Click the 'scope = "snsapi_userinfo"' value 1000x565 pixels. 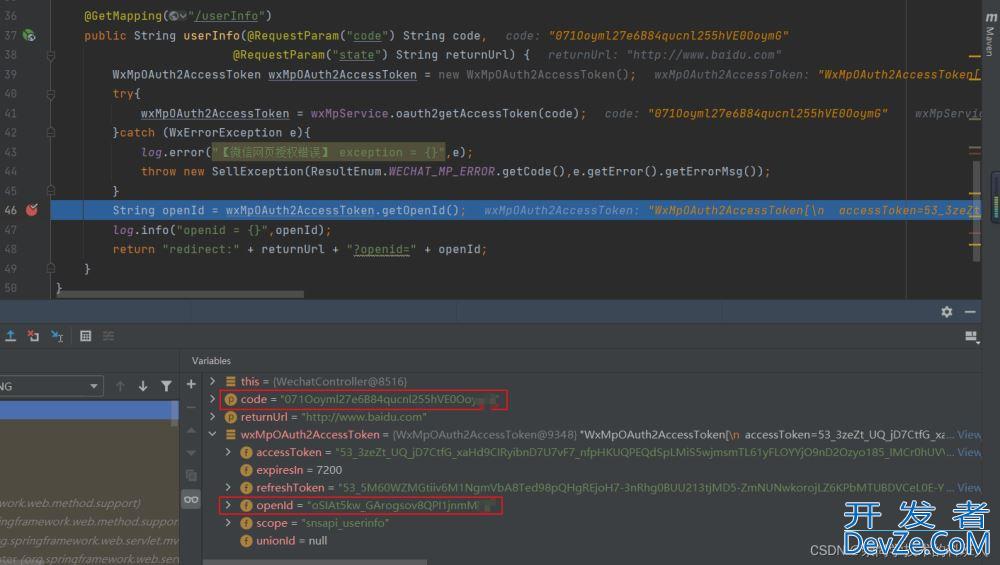(x=345, y=523)
